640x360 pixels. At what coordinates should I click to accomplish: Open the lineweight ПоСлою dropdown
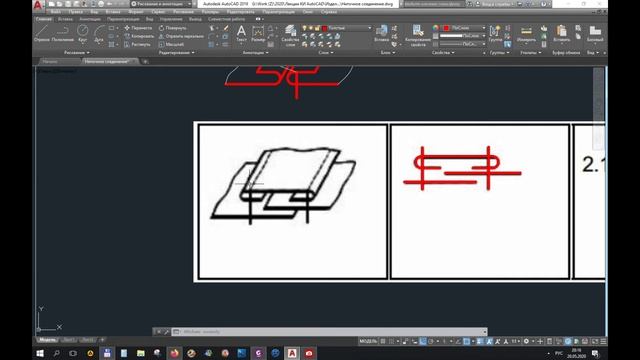coord(462,36)
